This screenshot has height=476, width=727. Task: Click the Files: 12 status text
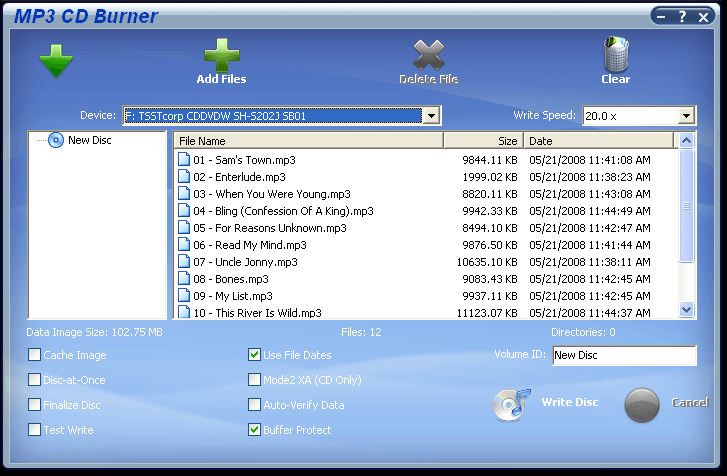point(361,332)
